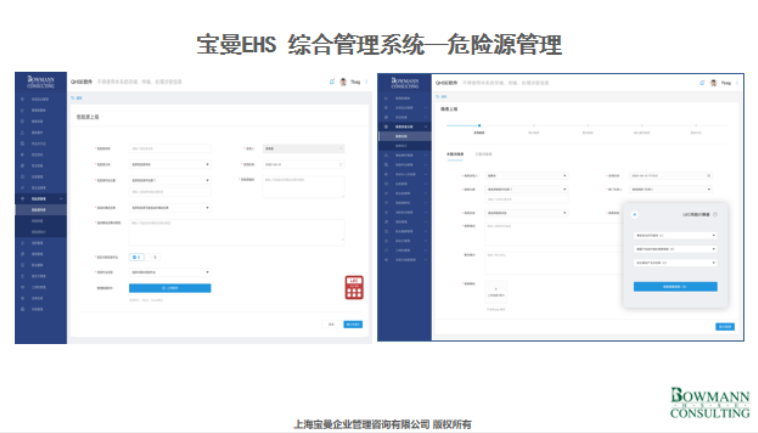758x433 pixels.
Task: Open the first dropdown in the LEC popup
Action: 675,235
